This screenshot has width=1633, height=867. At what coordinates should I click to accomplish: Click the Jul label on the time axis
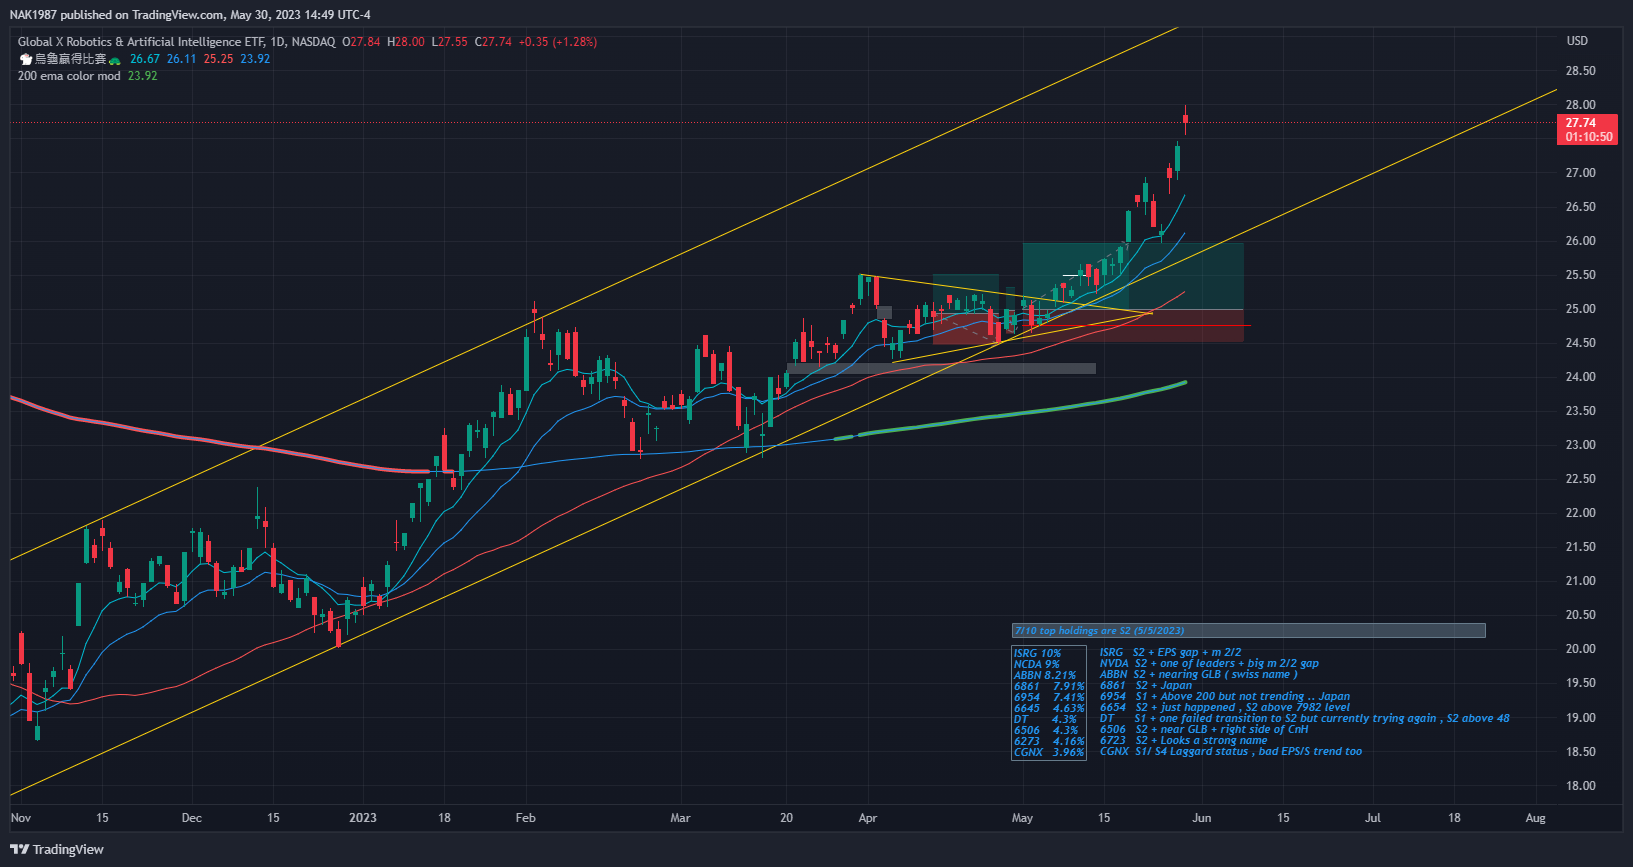tap(1373, 818)
